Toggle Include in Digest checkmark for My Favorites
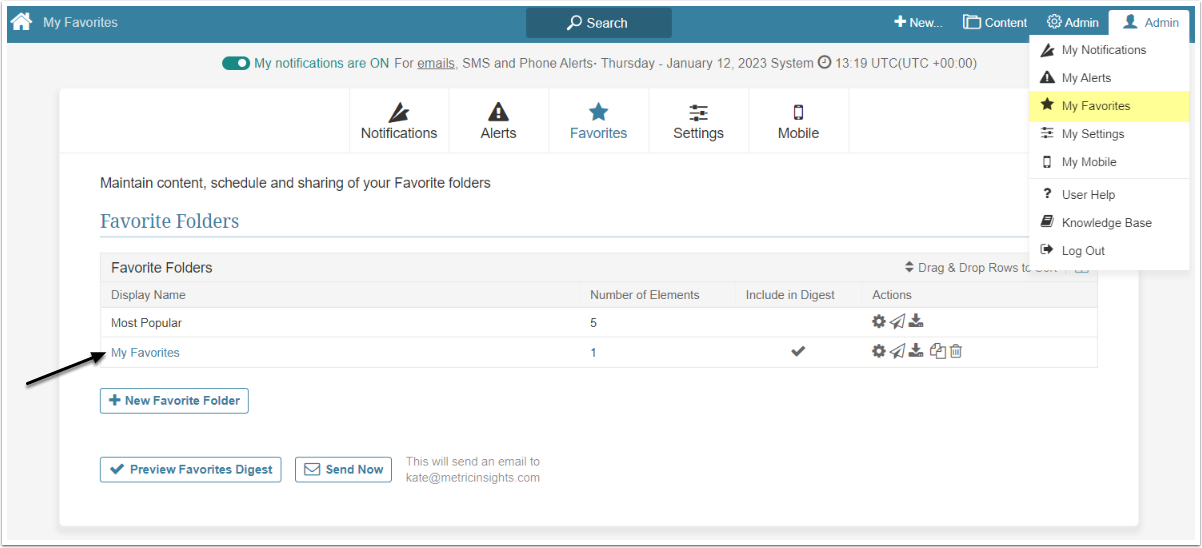Image resolution: width=1202 pixels, height=548 pixels. pyautogui.click(x=798, y=352)
